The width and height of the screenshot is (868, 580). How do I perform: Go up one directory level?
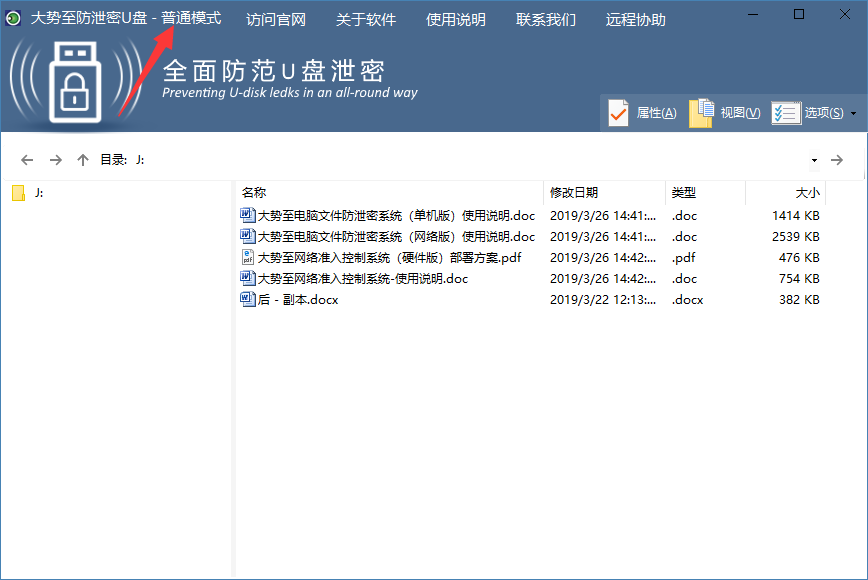(x=83, y=160)
